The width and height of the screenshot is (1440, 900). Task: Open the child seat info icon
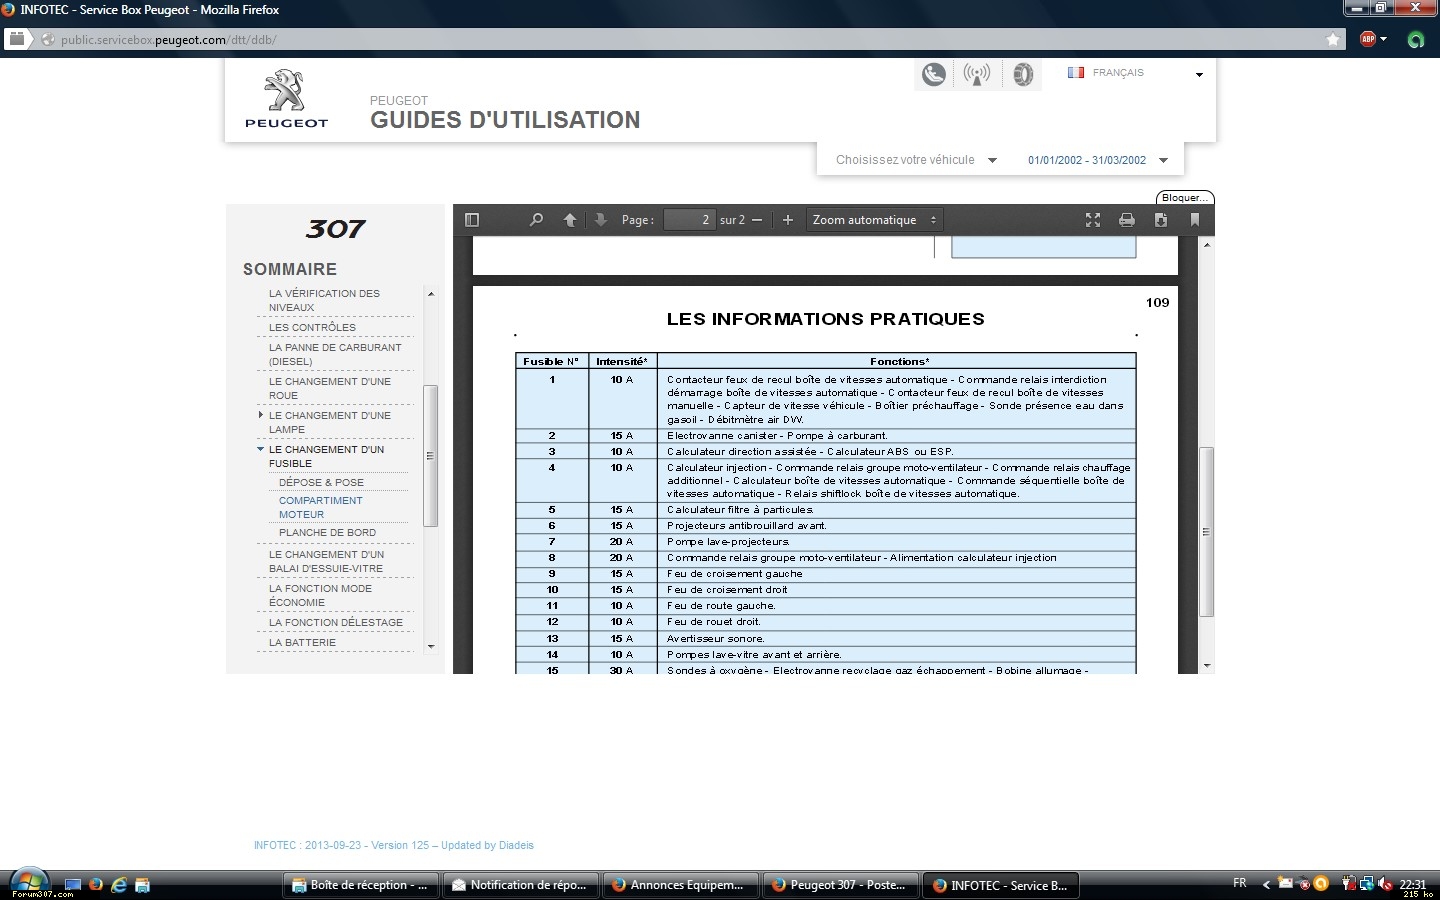click(934, 75)
